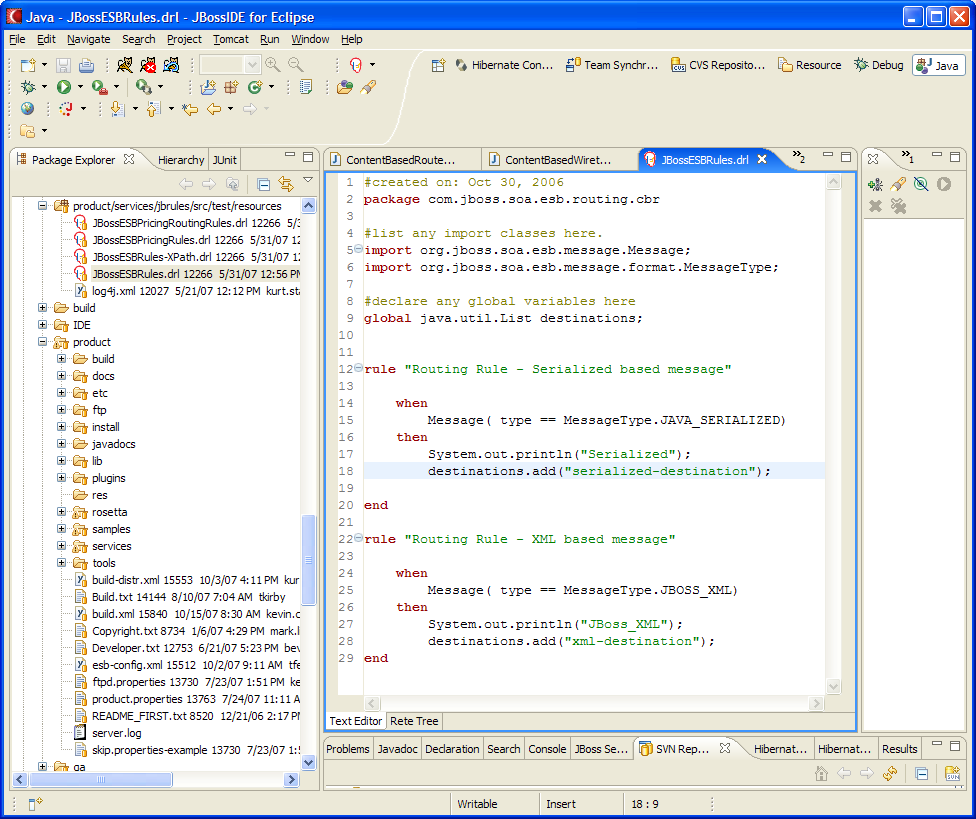The width and height of the screenshot is (976, 819).
Task: Click editor vertical scrollbar up arrow
Action: [x=833, y=182]
